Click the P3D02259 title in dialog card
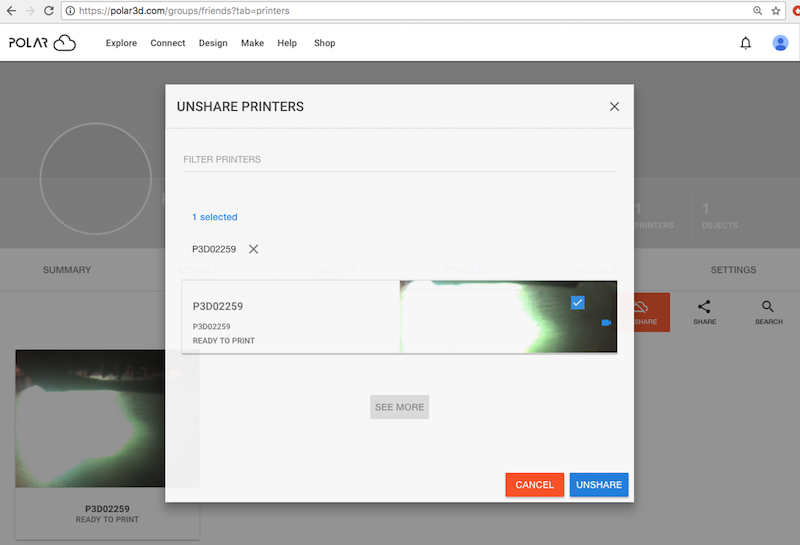Screen dimensions: 800x545 [218, 306]
